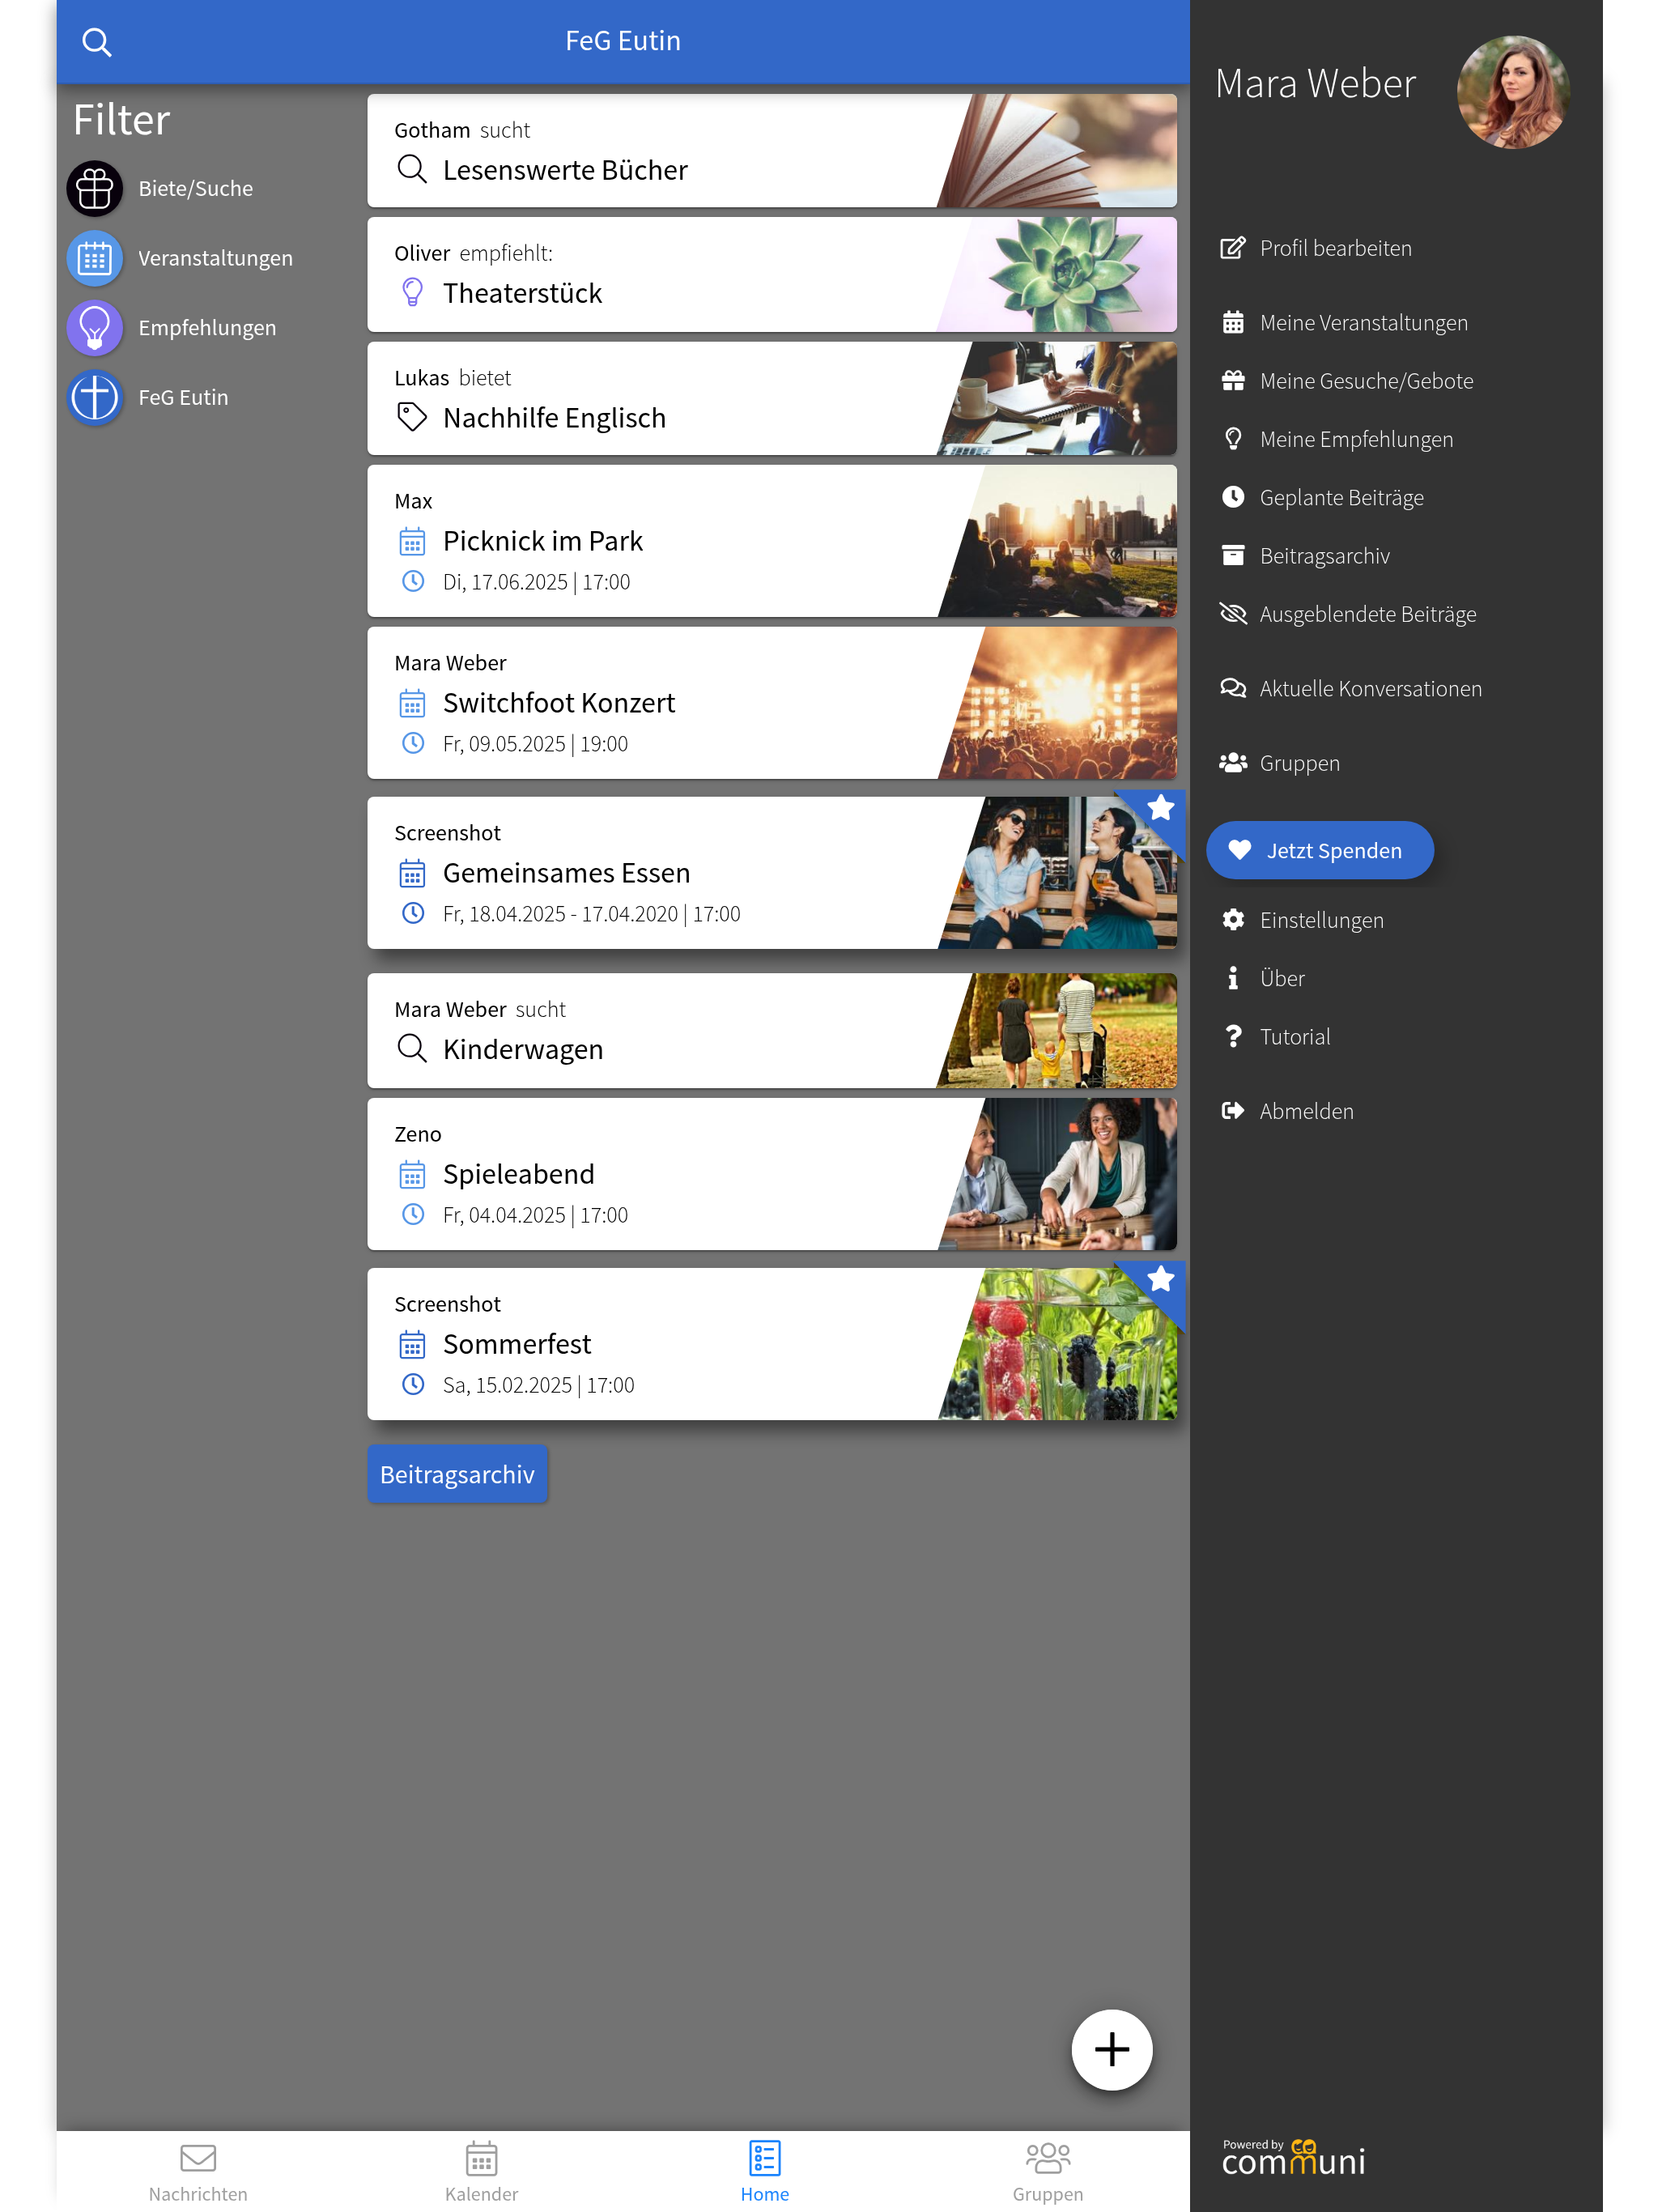Click the communi logo in sidebar
Screen dimensions: 1658x2212
coord(1292,2158)
